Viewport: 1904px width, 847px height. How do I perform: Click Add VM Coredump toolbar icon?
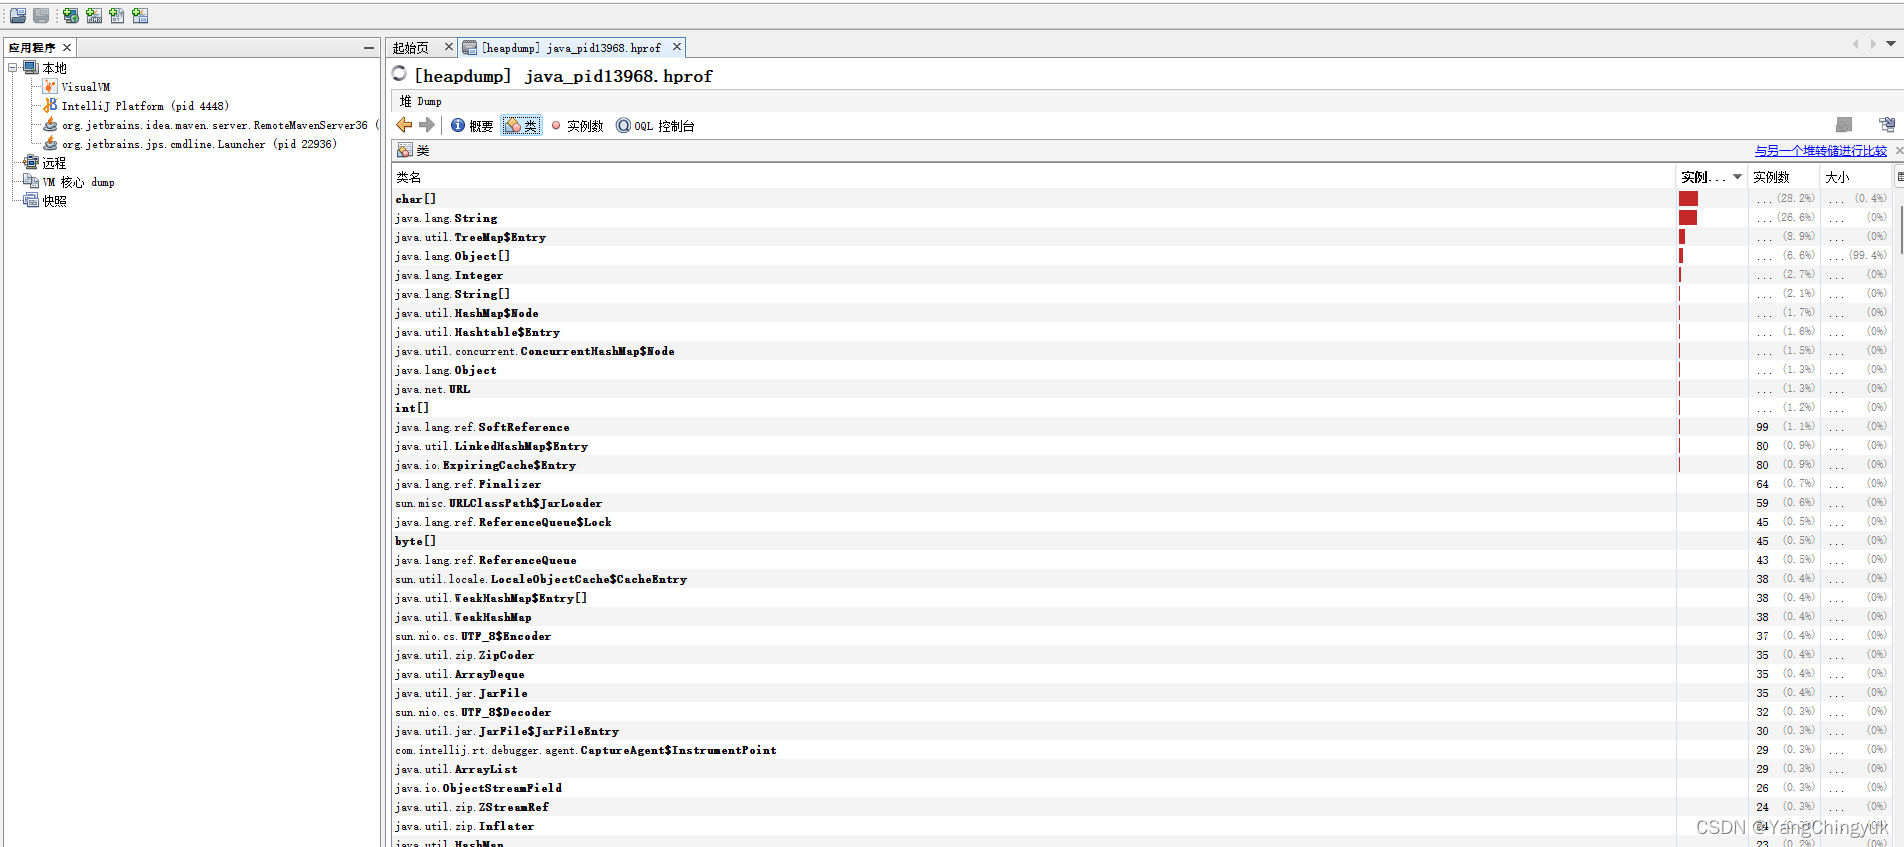(117, 15)
